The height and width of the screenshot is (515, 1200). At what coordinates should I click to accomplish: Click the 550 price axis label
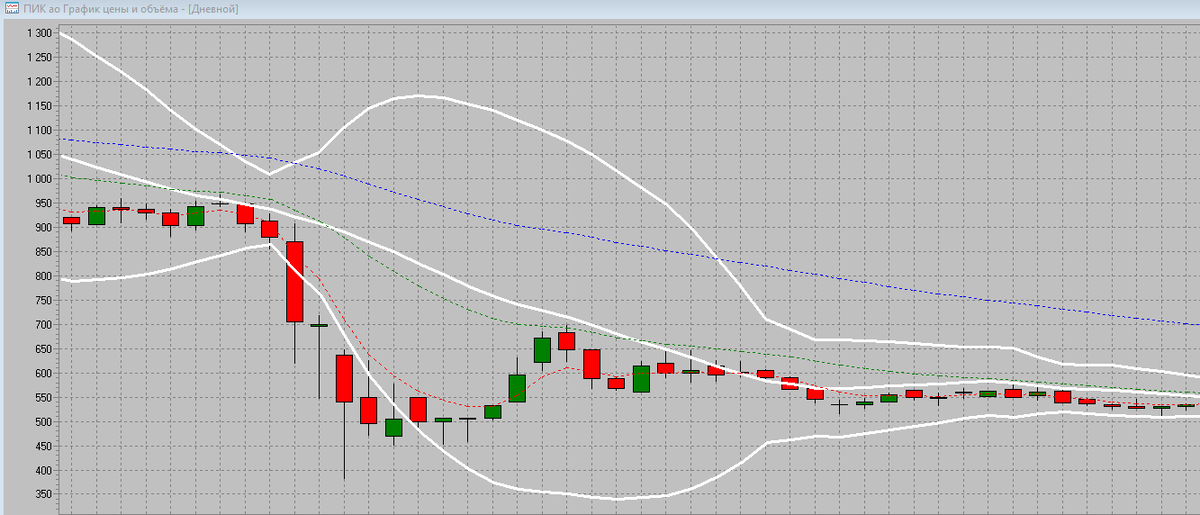pos(42,398)
